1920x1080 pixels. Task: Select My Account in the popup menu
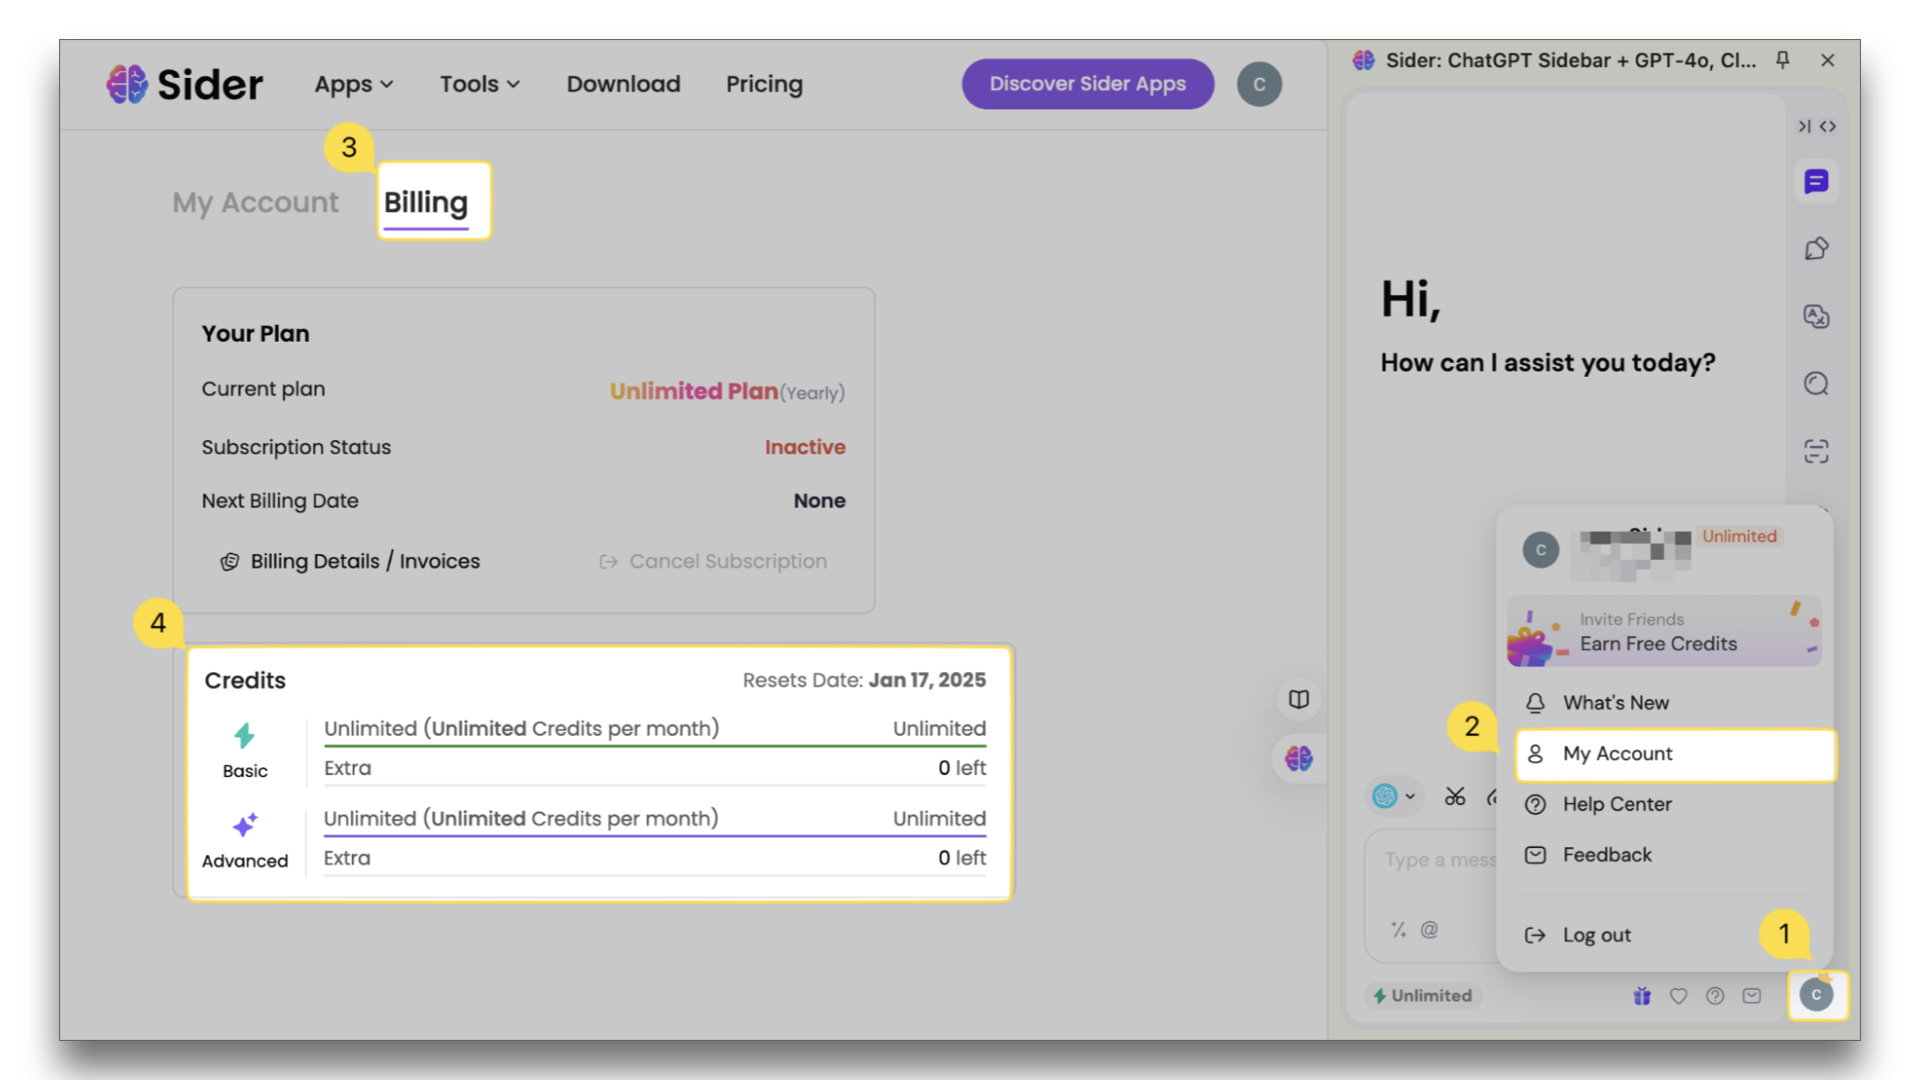pos(1676,754)
